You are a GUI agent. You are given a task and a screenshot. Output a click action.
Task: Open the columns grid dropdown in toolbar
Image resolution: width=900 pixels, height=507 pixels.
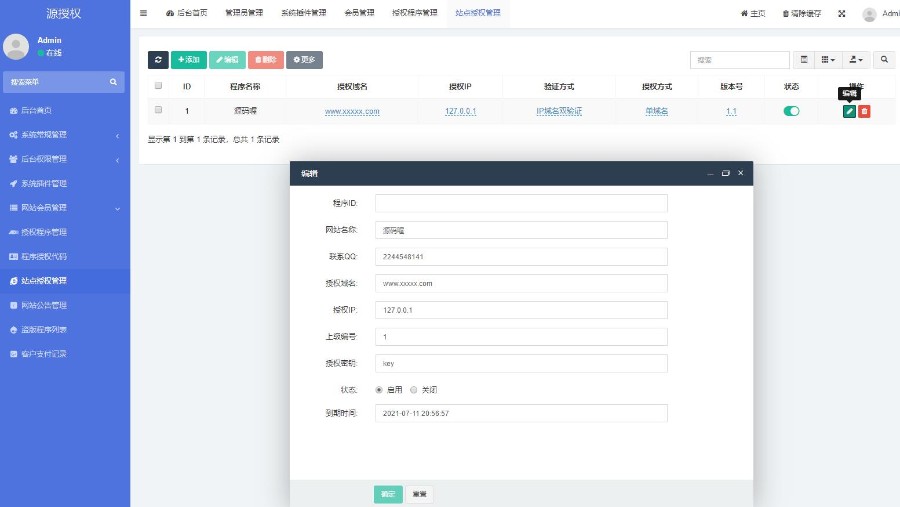[x=828, y=60]
